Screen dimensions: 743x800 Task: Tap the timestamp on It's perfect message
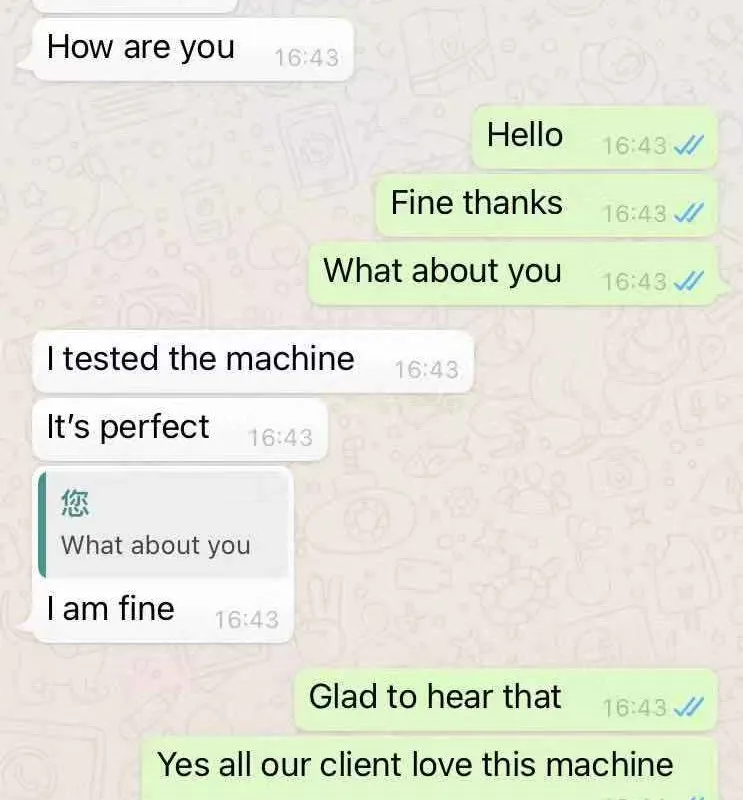point(280,437)
